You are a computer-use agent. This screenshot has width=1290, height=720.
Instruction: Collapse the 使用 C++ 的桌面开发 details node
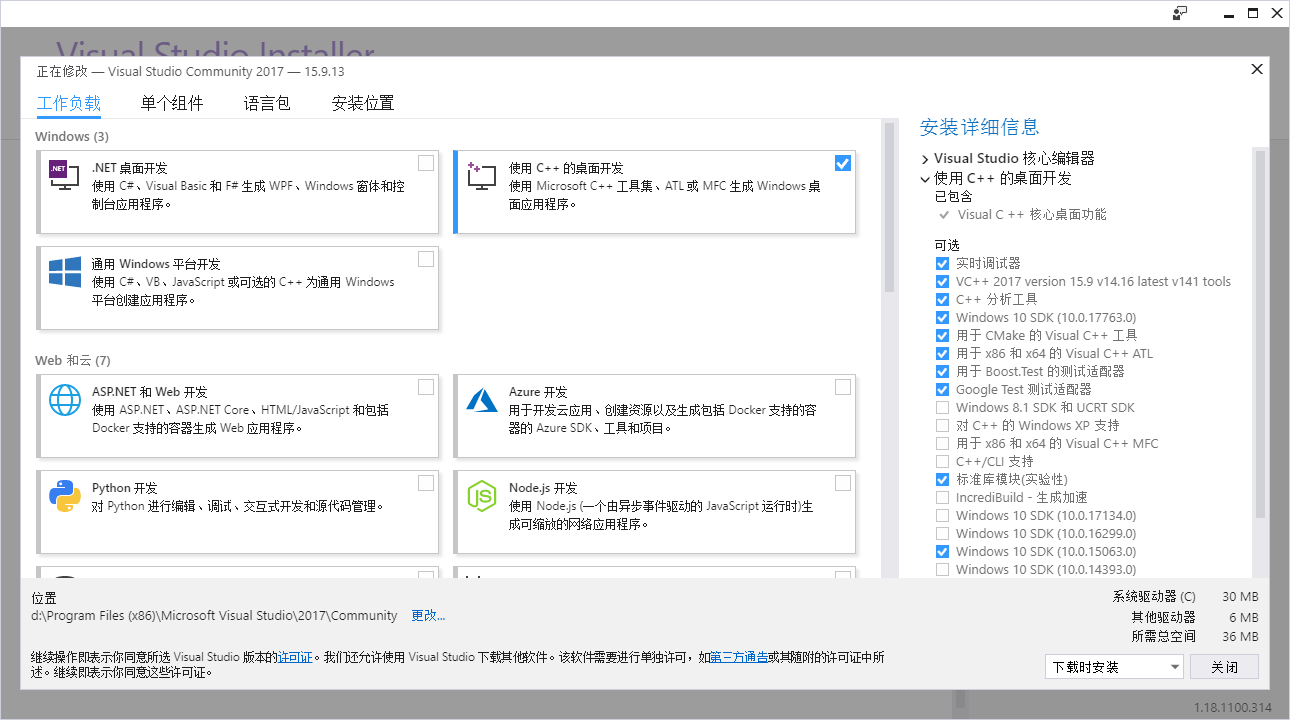(925, 179)
